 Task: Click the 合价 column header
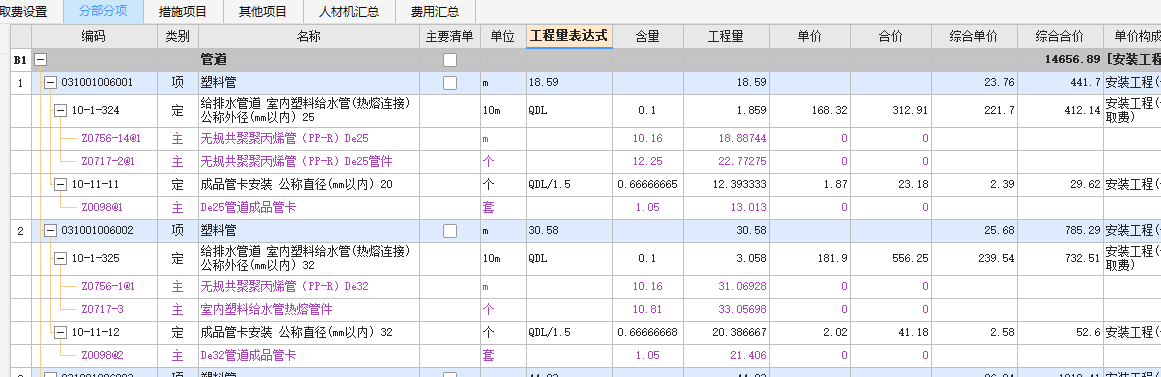tap(890, 36)
